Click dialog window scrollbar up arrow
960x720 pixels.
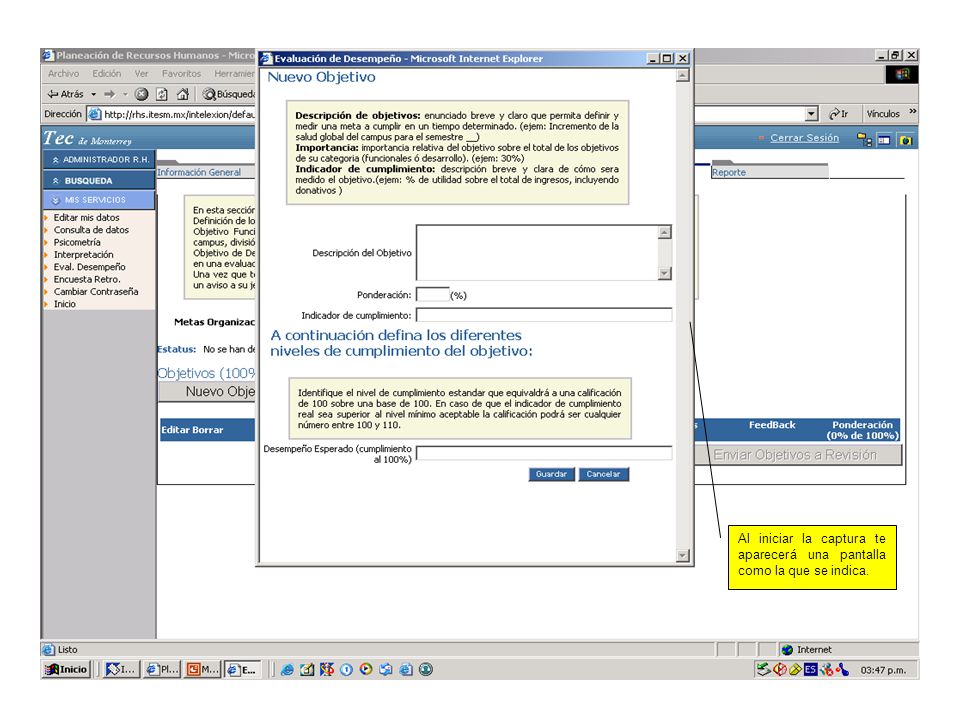tap(683, 75)
